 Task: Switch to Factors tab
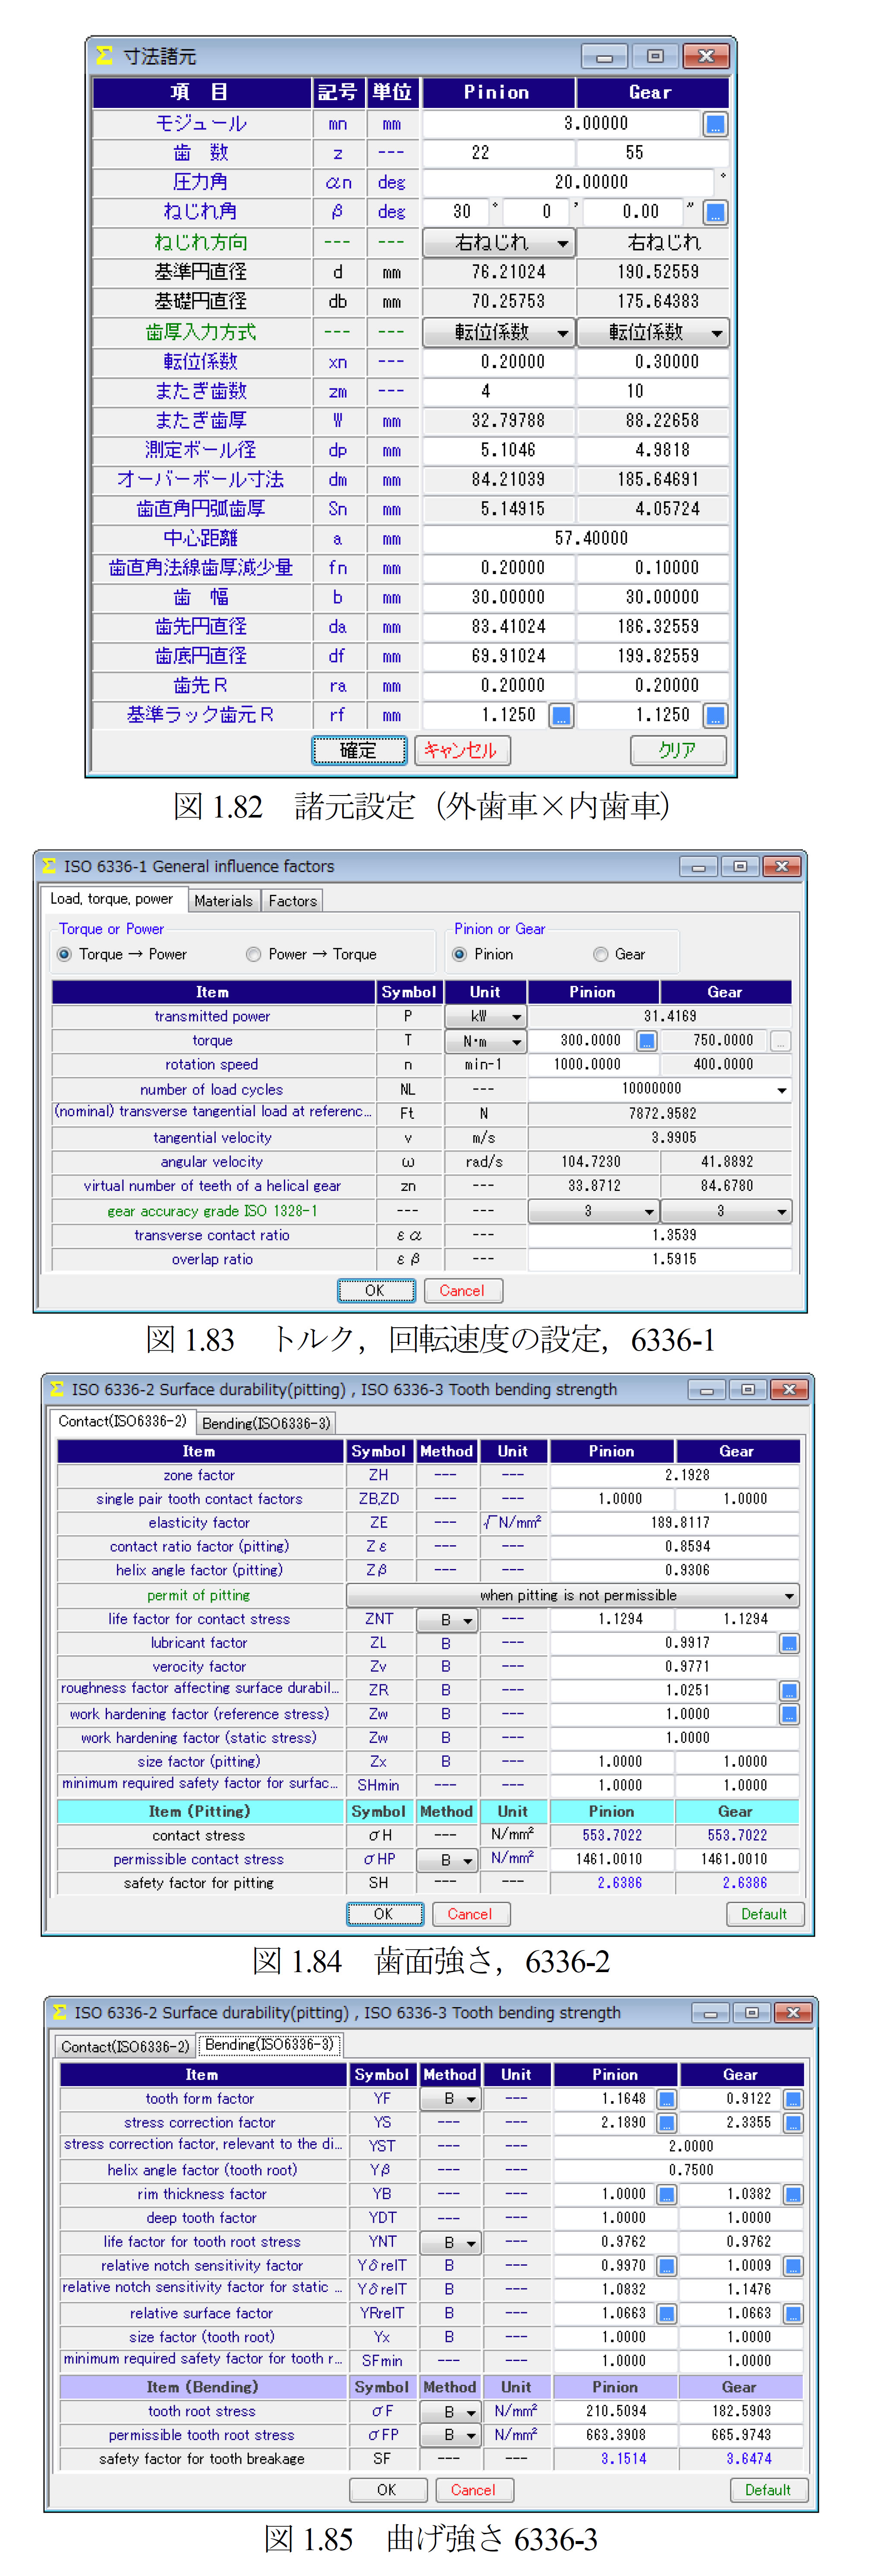click(x=293, y=901)
